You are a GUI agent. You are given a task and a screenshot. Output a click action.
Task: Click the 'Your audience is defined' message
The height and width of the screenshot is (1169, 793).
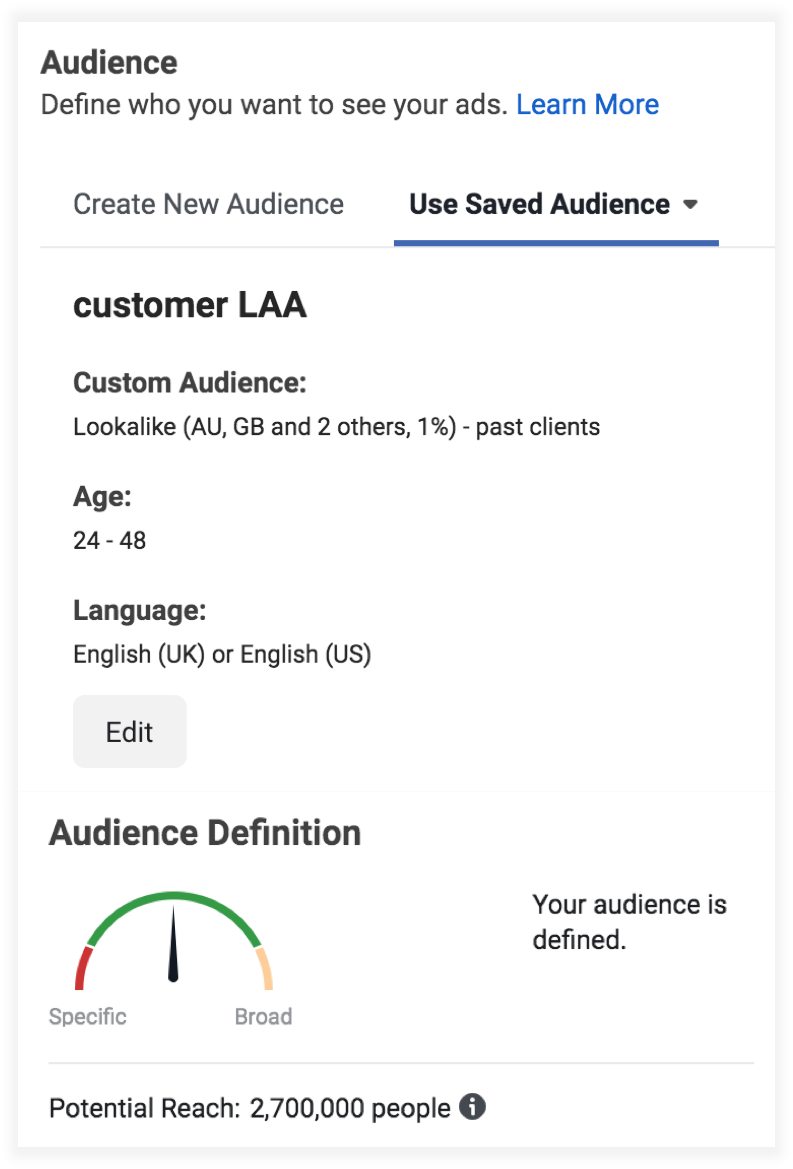629,922
